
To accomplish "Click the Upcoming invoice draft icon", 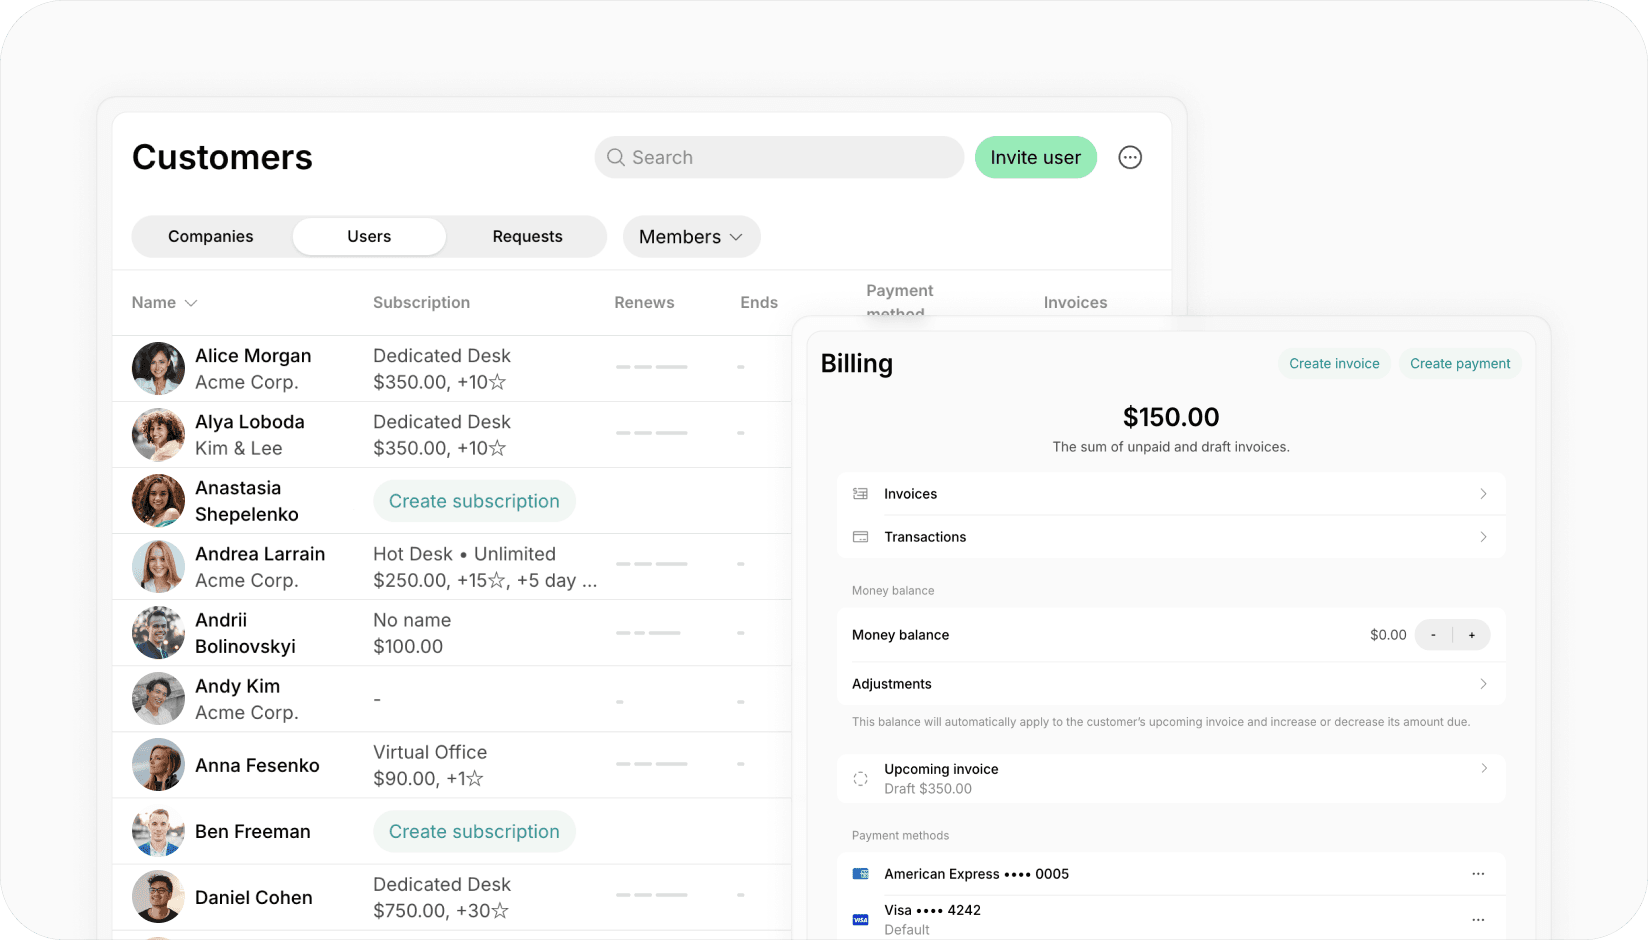I will [860, 778].
